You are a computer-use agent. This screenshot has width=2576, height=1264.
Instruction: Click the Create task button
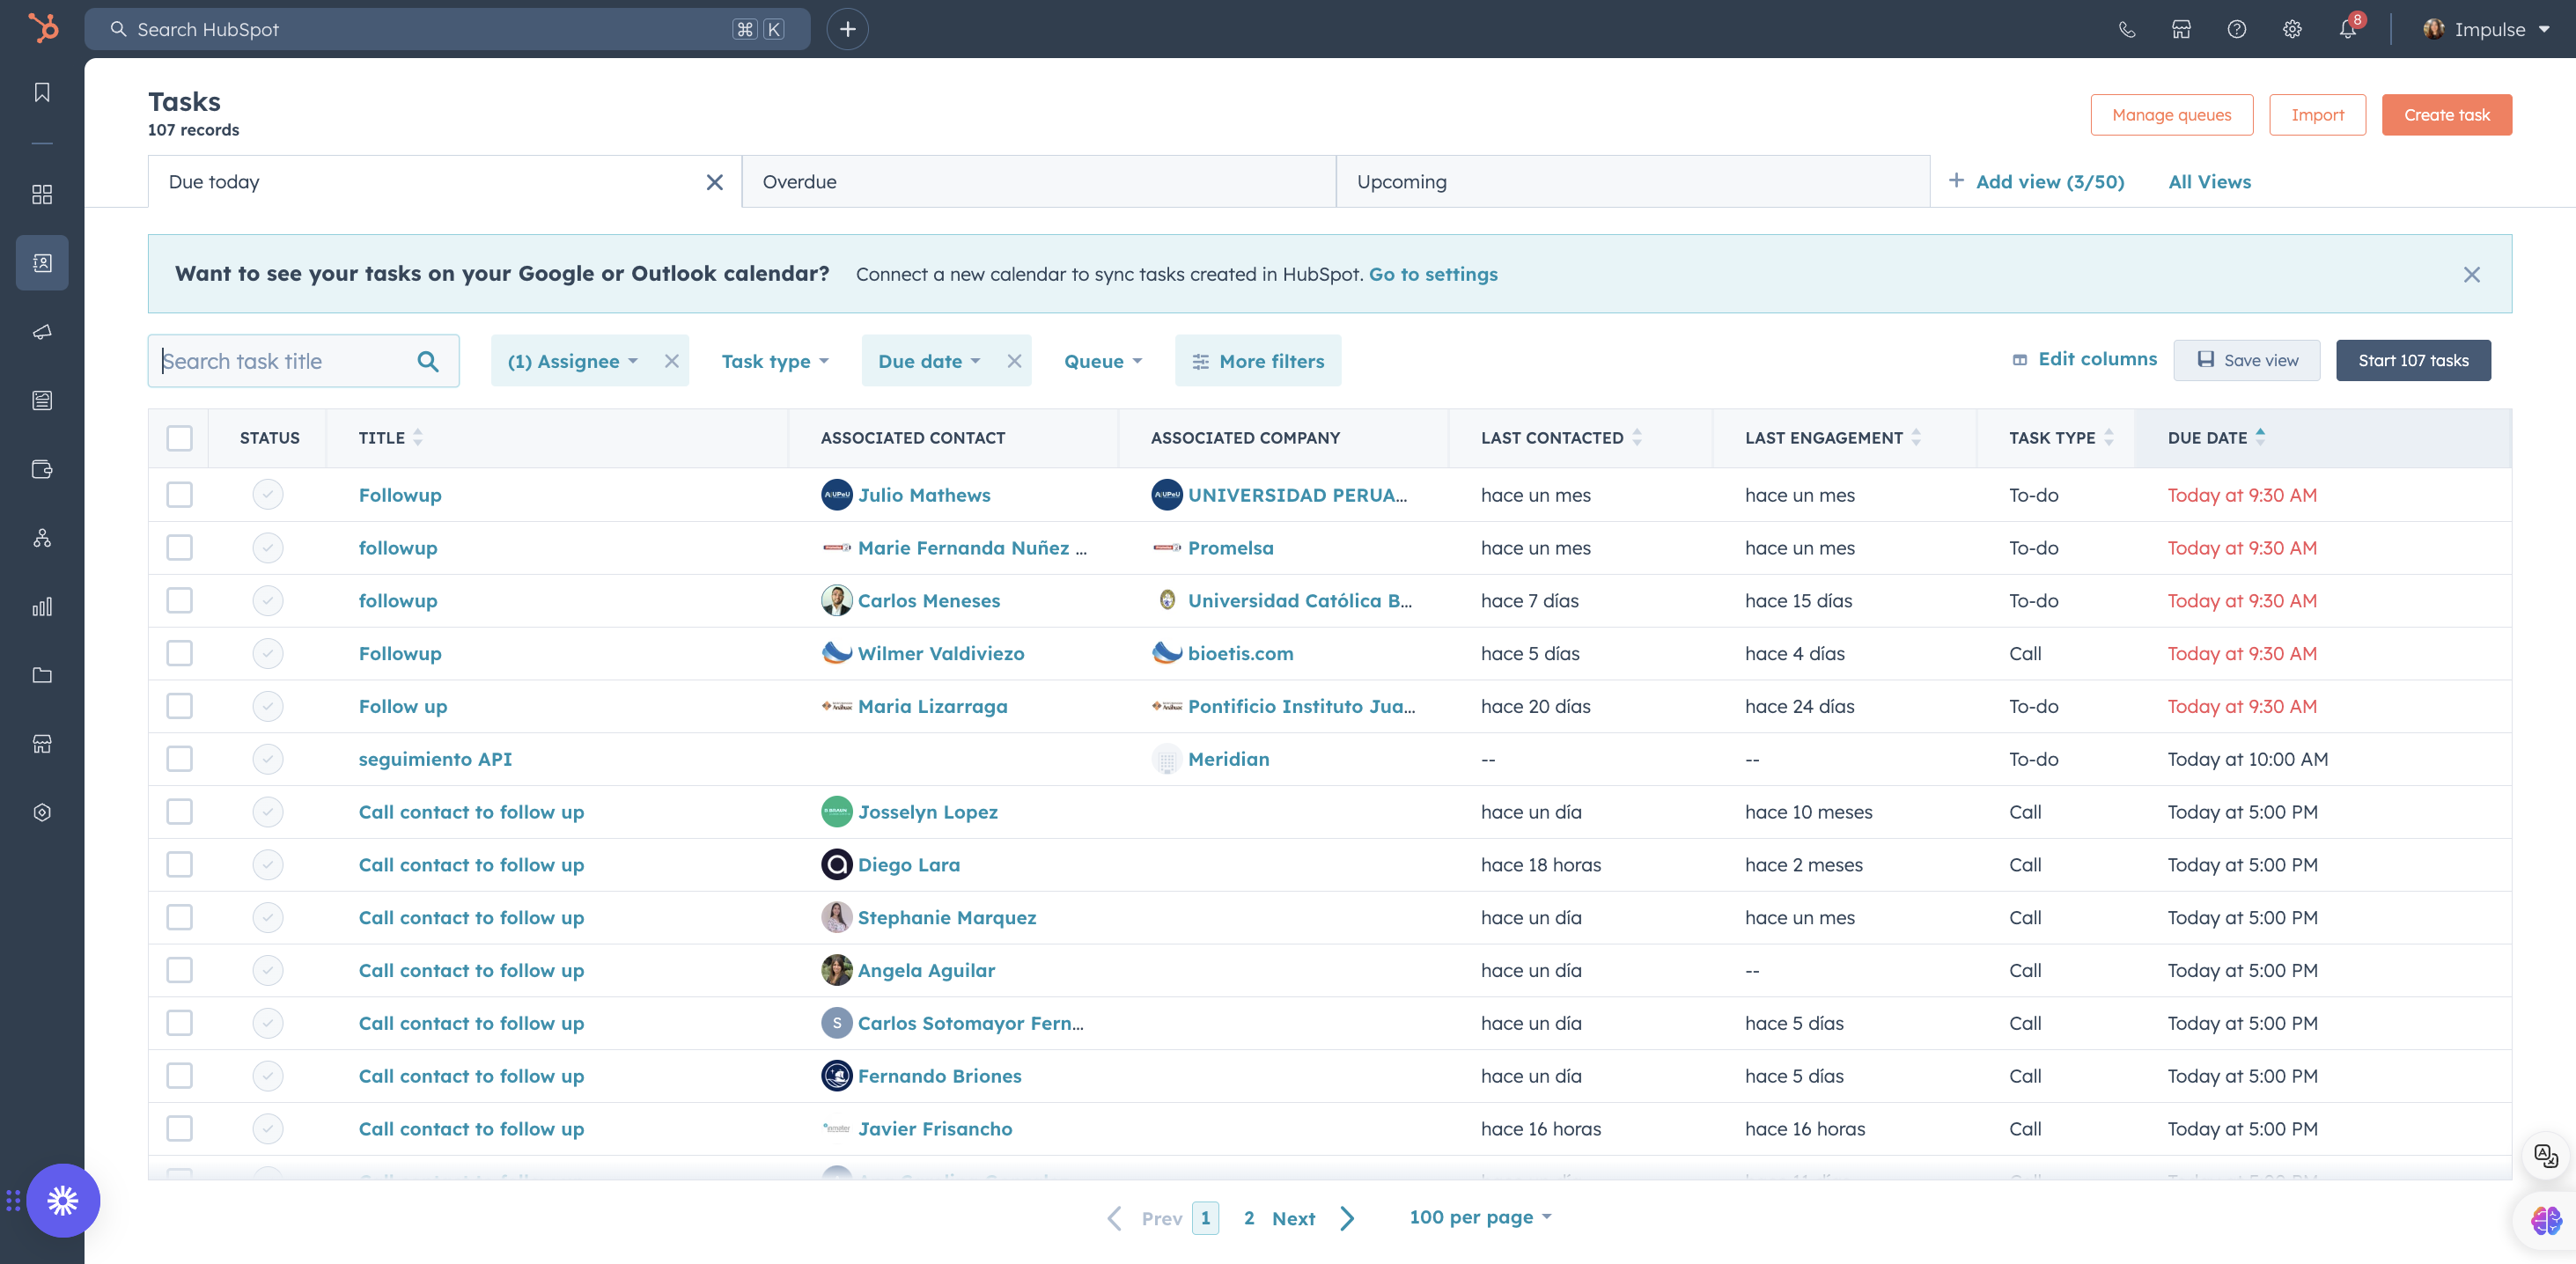point(2446,115)
